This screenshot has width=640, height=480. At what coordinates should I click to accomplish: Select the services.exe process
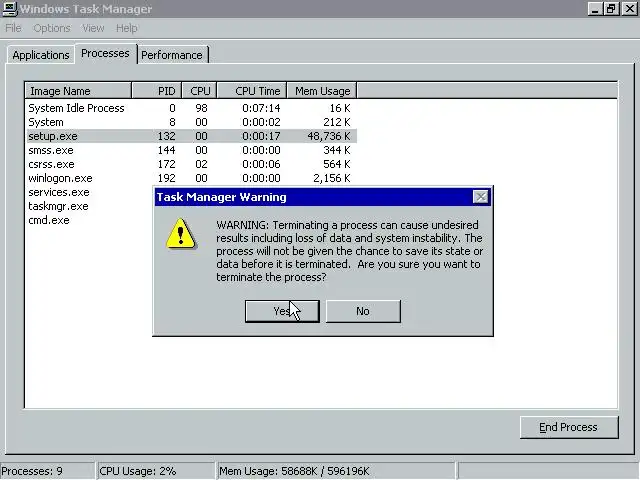(59, 192)
